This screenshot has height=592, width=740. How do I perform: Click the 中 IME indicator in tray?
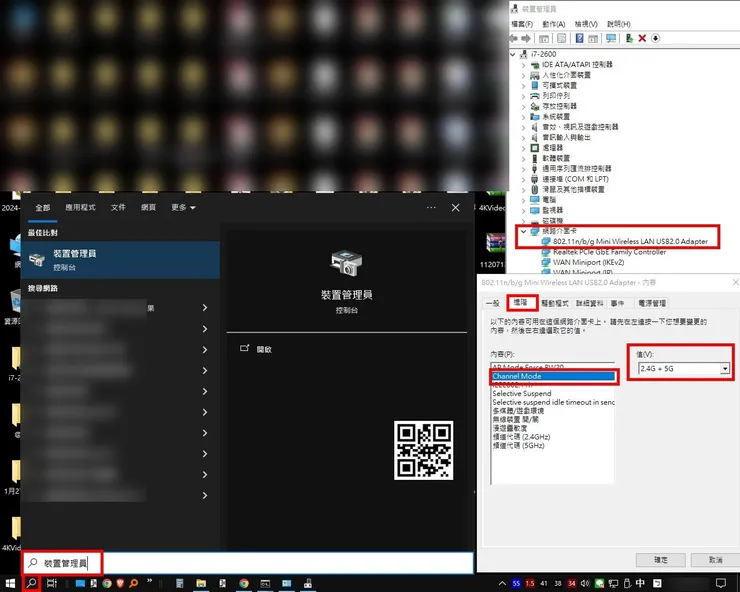[641, 584]
